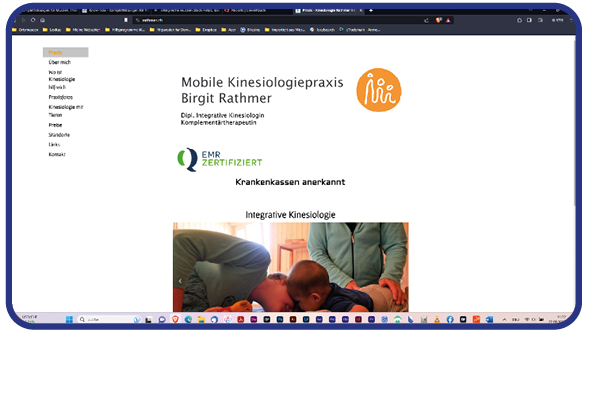Image resolution: width=591 pixels, height=413 pixels.
Task: Open Adobe InDesign from the taskbar
Action: (x=358, y=320)
